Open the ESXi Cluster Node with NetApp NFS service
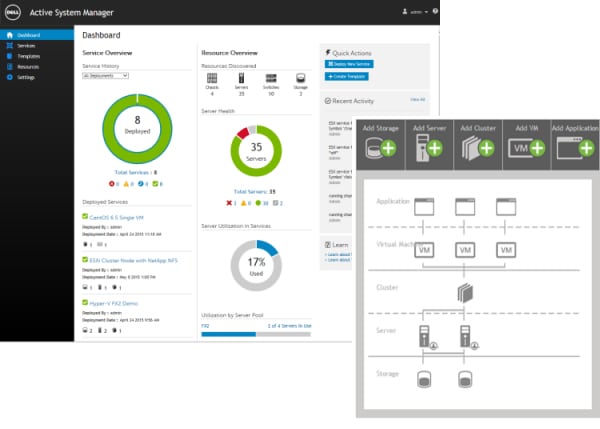Screen dimensions: 600x429 134,260
